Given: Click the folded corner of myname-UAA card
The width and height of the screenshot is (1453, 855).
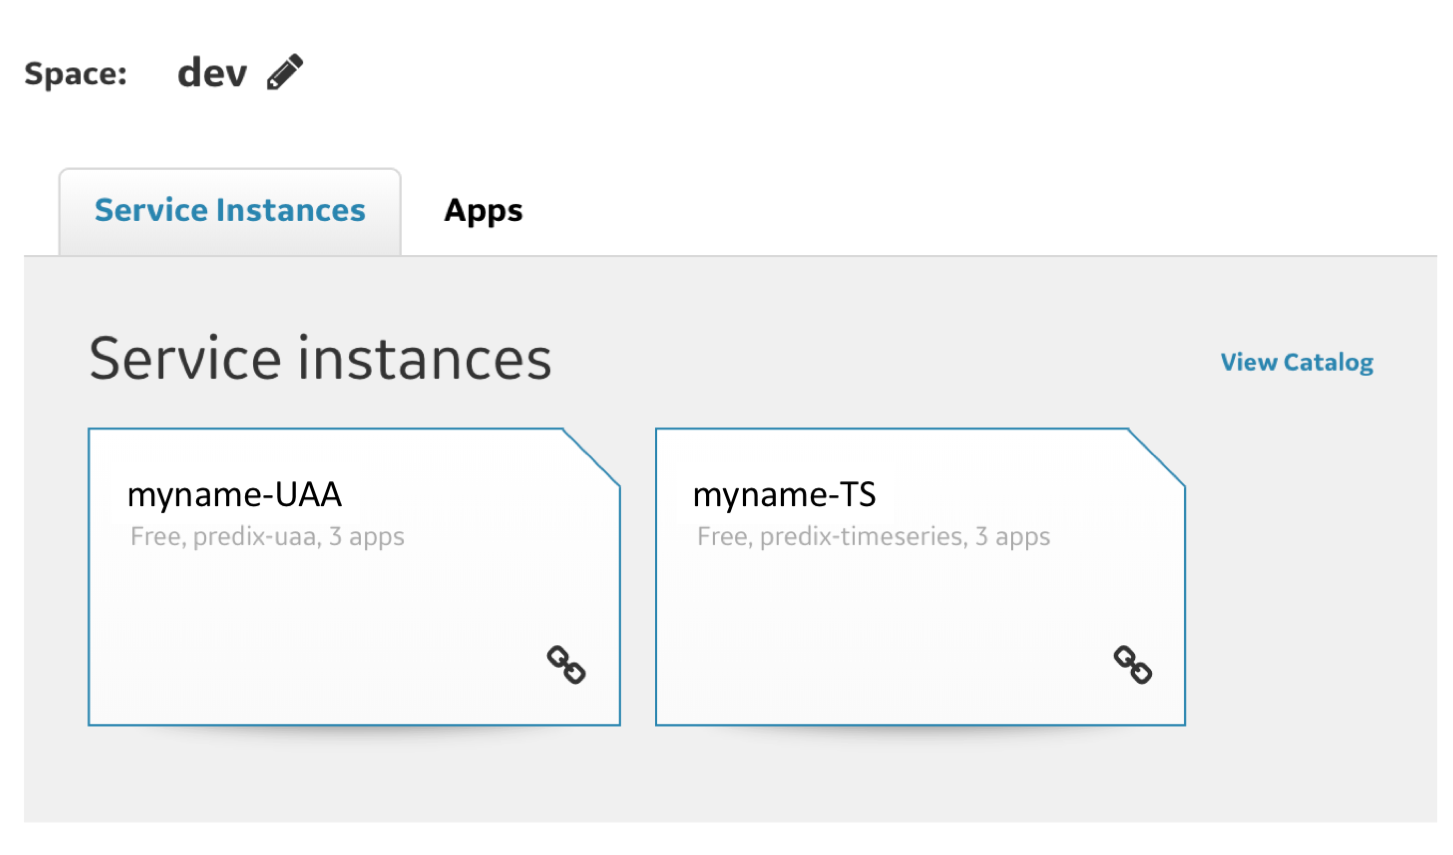Looking at the screenshot, I should pyautogui.click(x=594, y=456).
